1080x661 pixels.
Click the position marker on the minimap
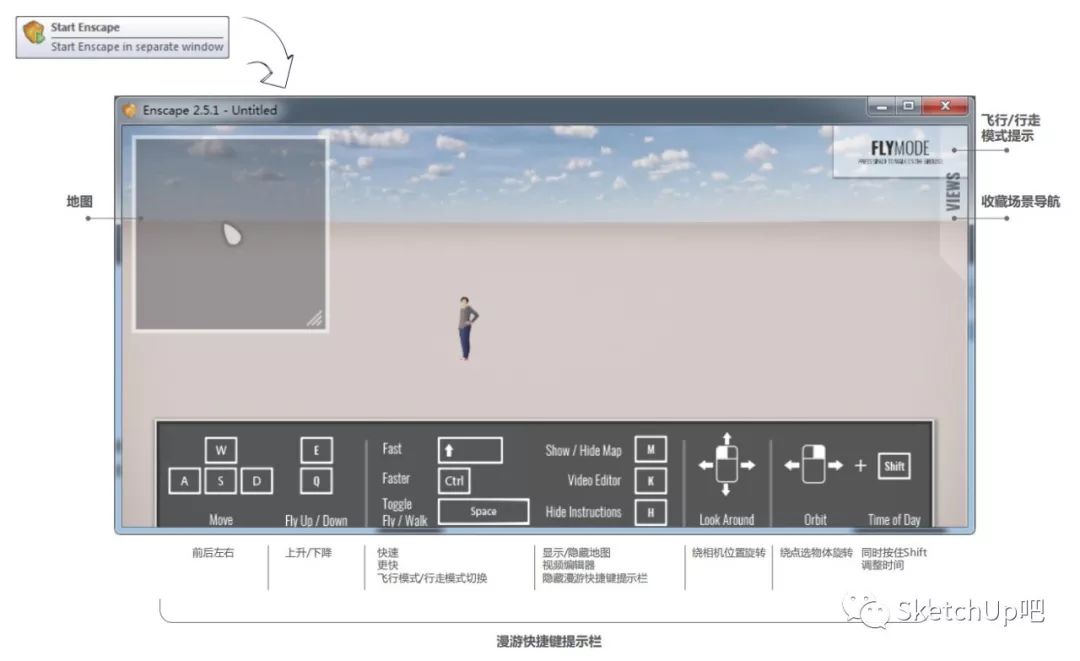pos(232,235)
